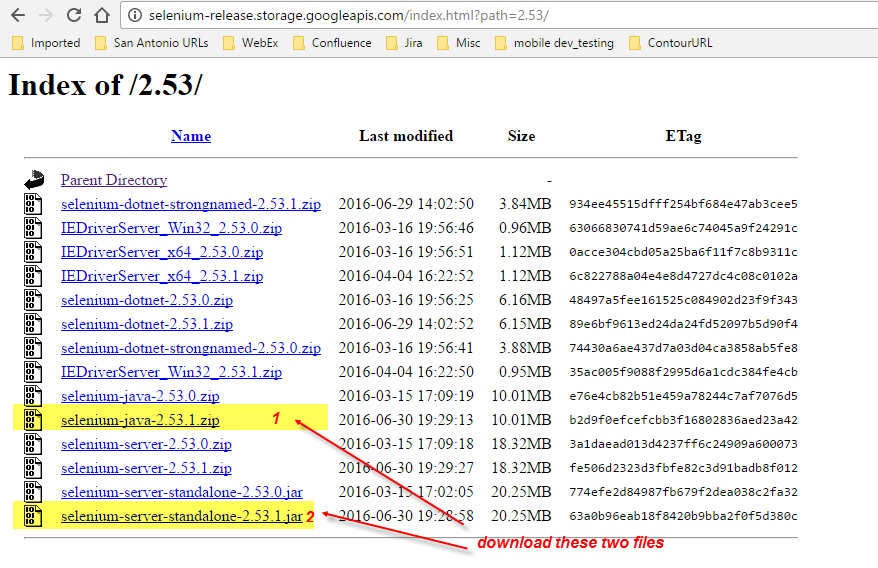878x568 pixels.
Task: Download selenium-java-2.53.1.zip
Action: [140, 420]
